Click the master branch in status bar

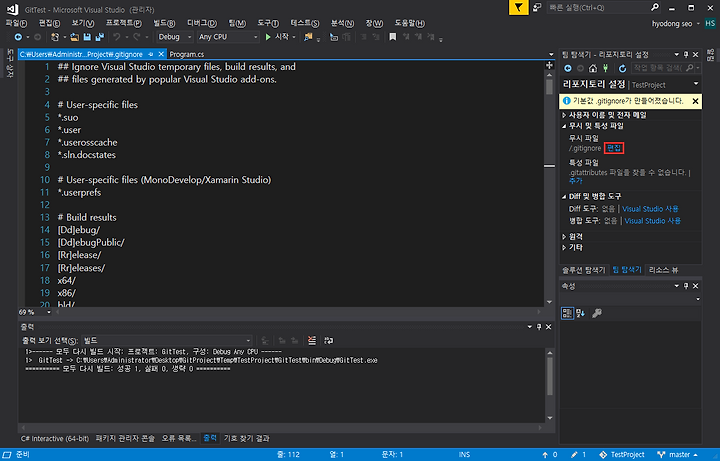[x=678, y=455]
